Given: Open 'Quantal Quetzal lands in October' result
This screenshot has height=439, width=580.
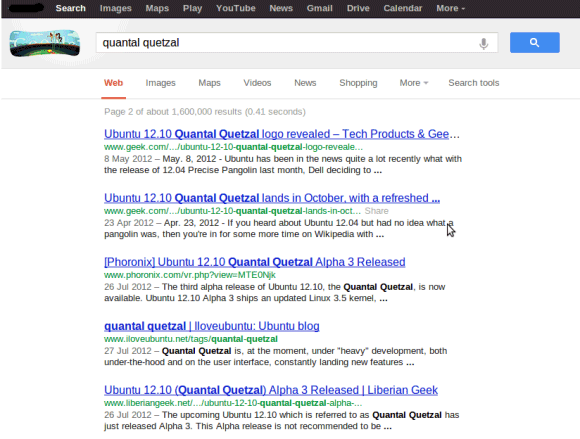Looking at the screenshot, I should pos(272,198).
